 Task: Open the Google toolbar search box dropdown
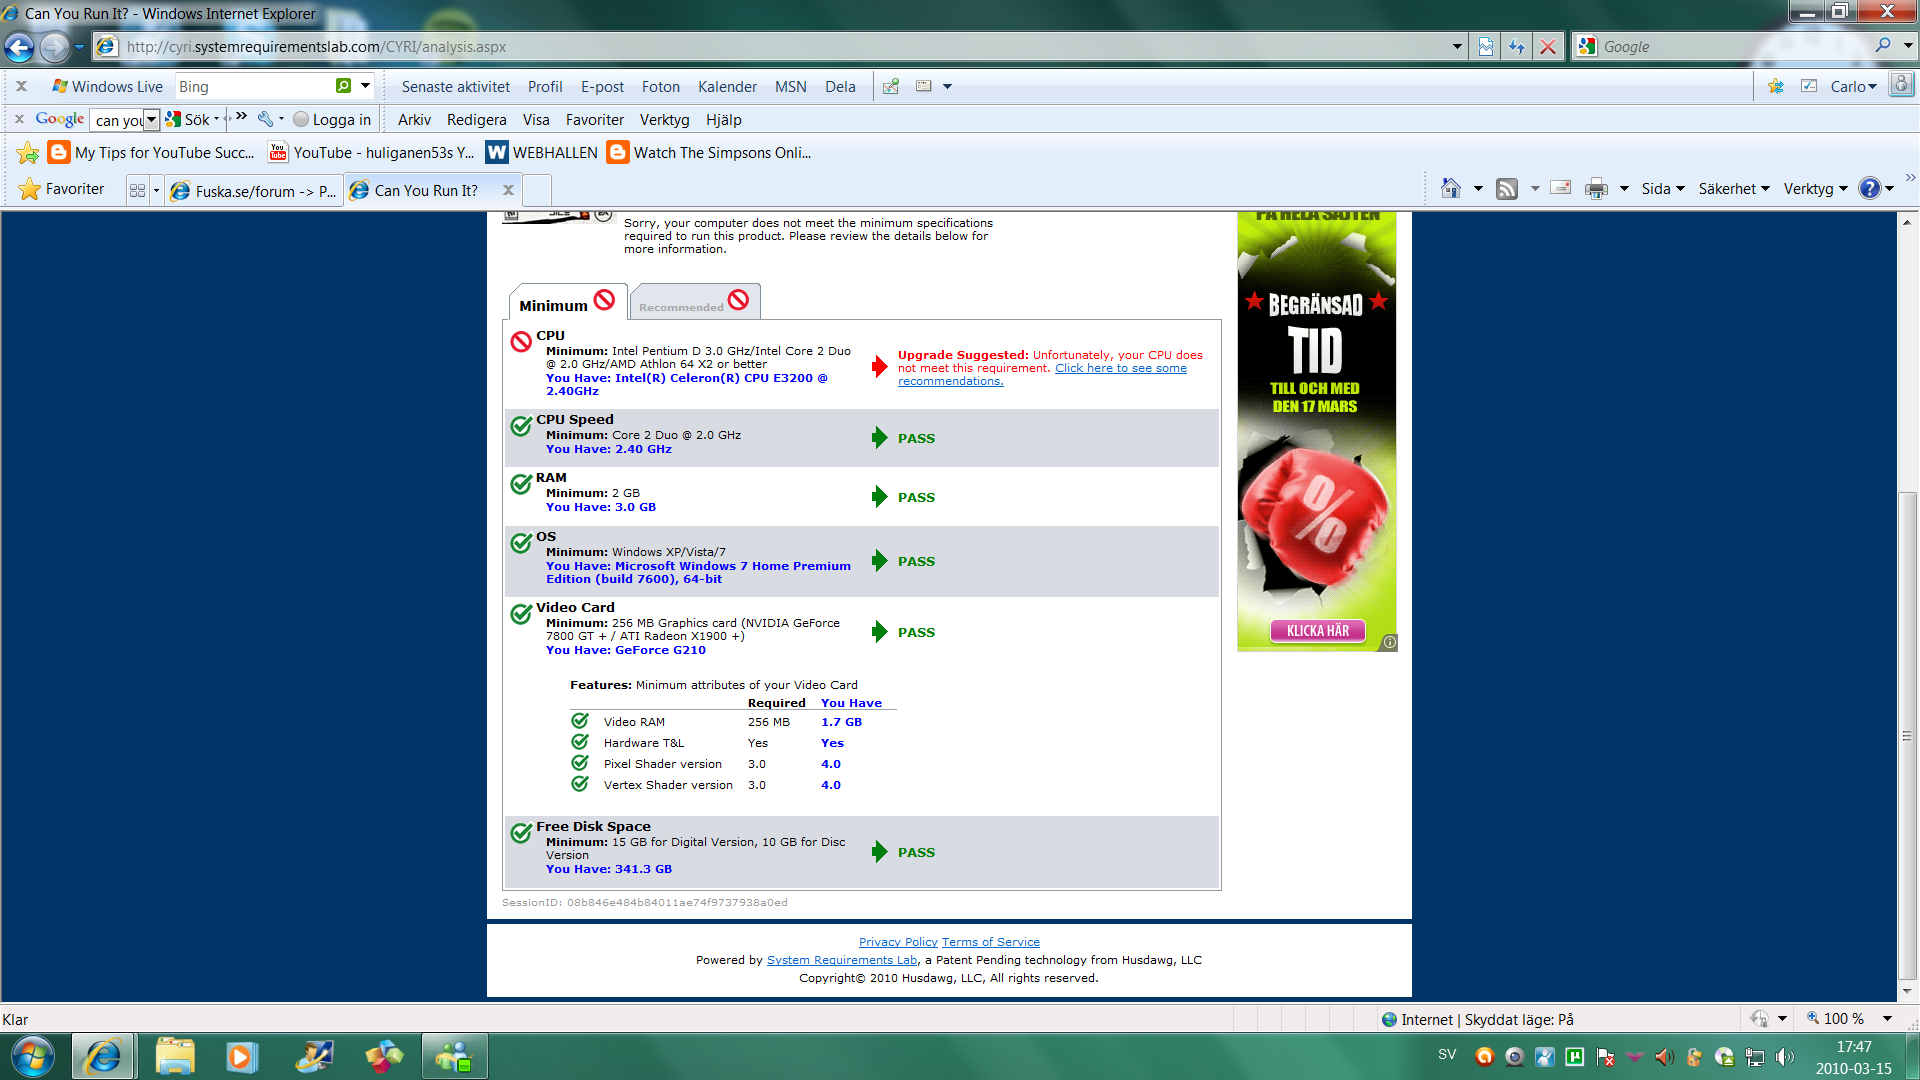[151, 120]
